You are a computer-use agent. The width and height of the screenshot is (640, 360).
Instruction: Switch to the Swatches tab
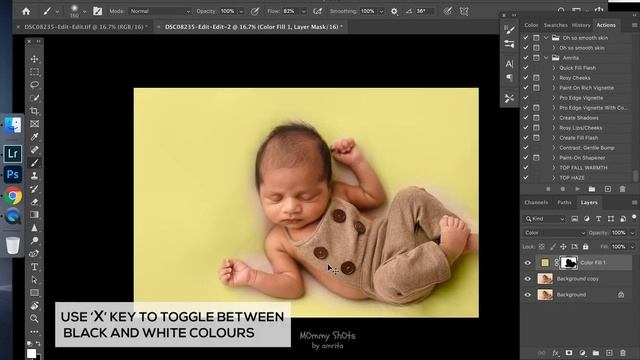click(x=556, y=25)
